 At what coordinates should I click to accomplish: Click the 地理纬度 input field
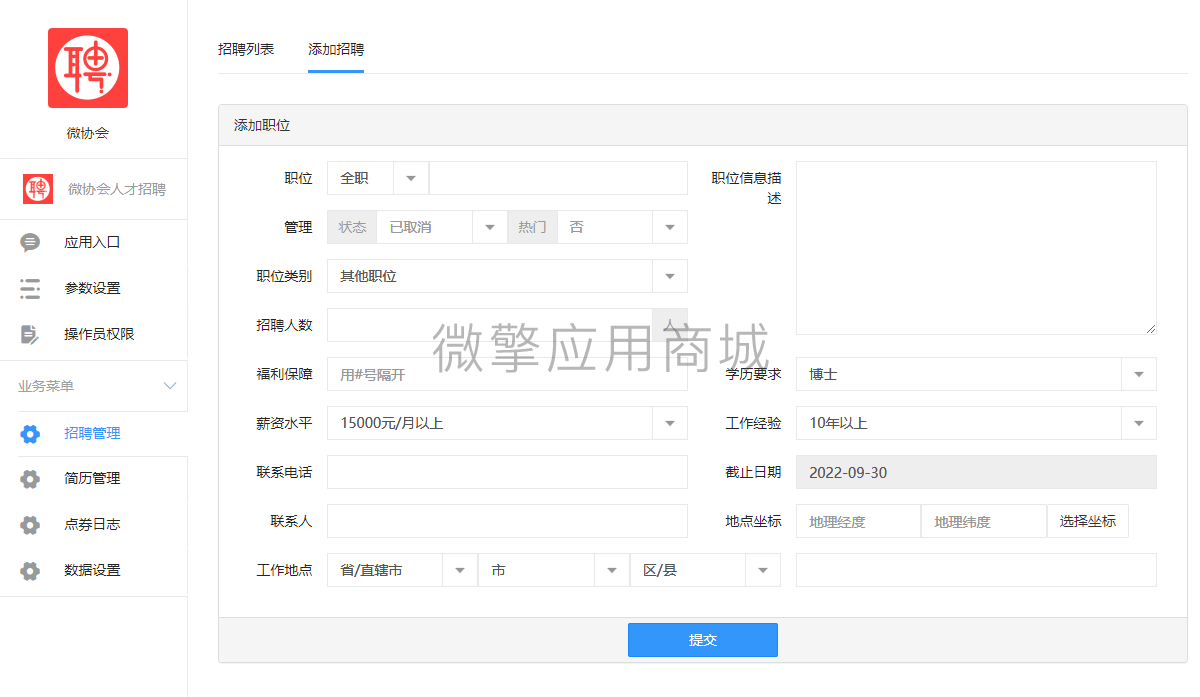click(x=984, y=521)
